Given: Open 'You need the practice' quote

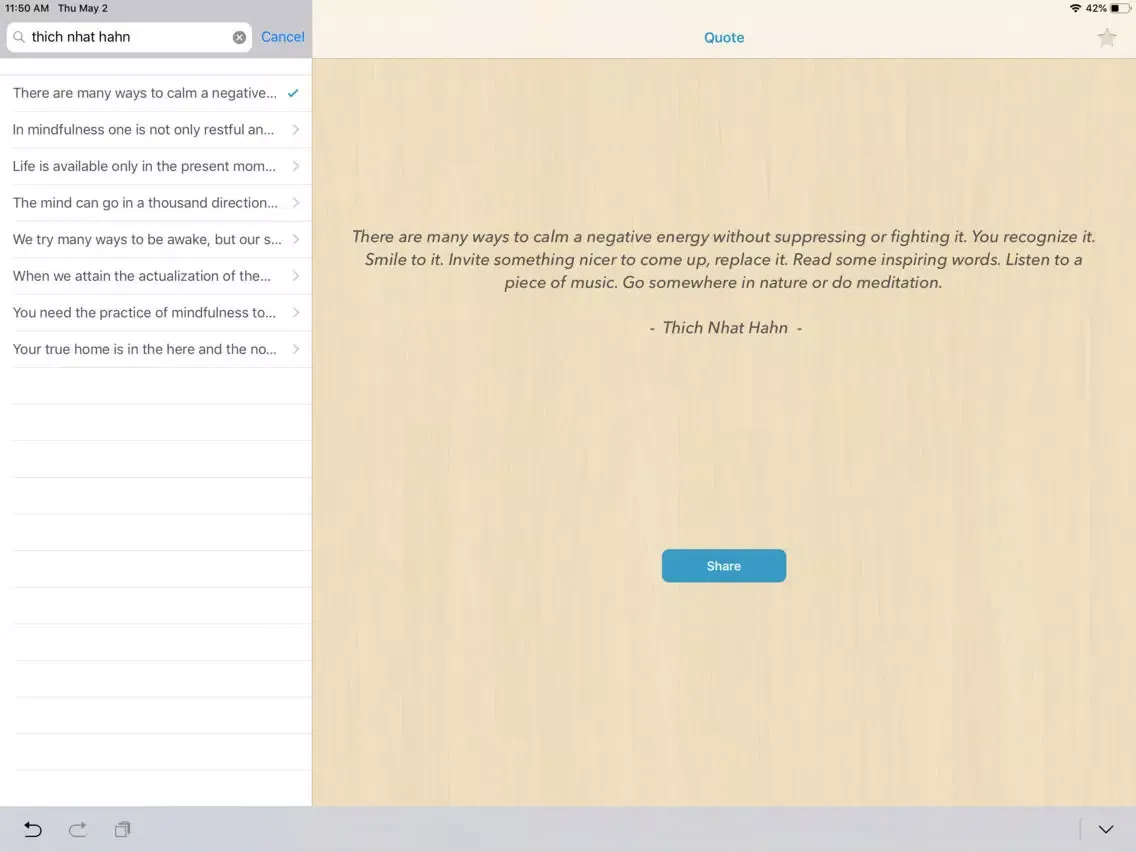Looking at the screenshot, I should 145,313.
